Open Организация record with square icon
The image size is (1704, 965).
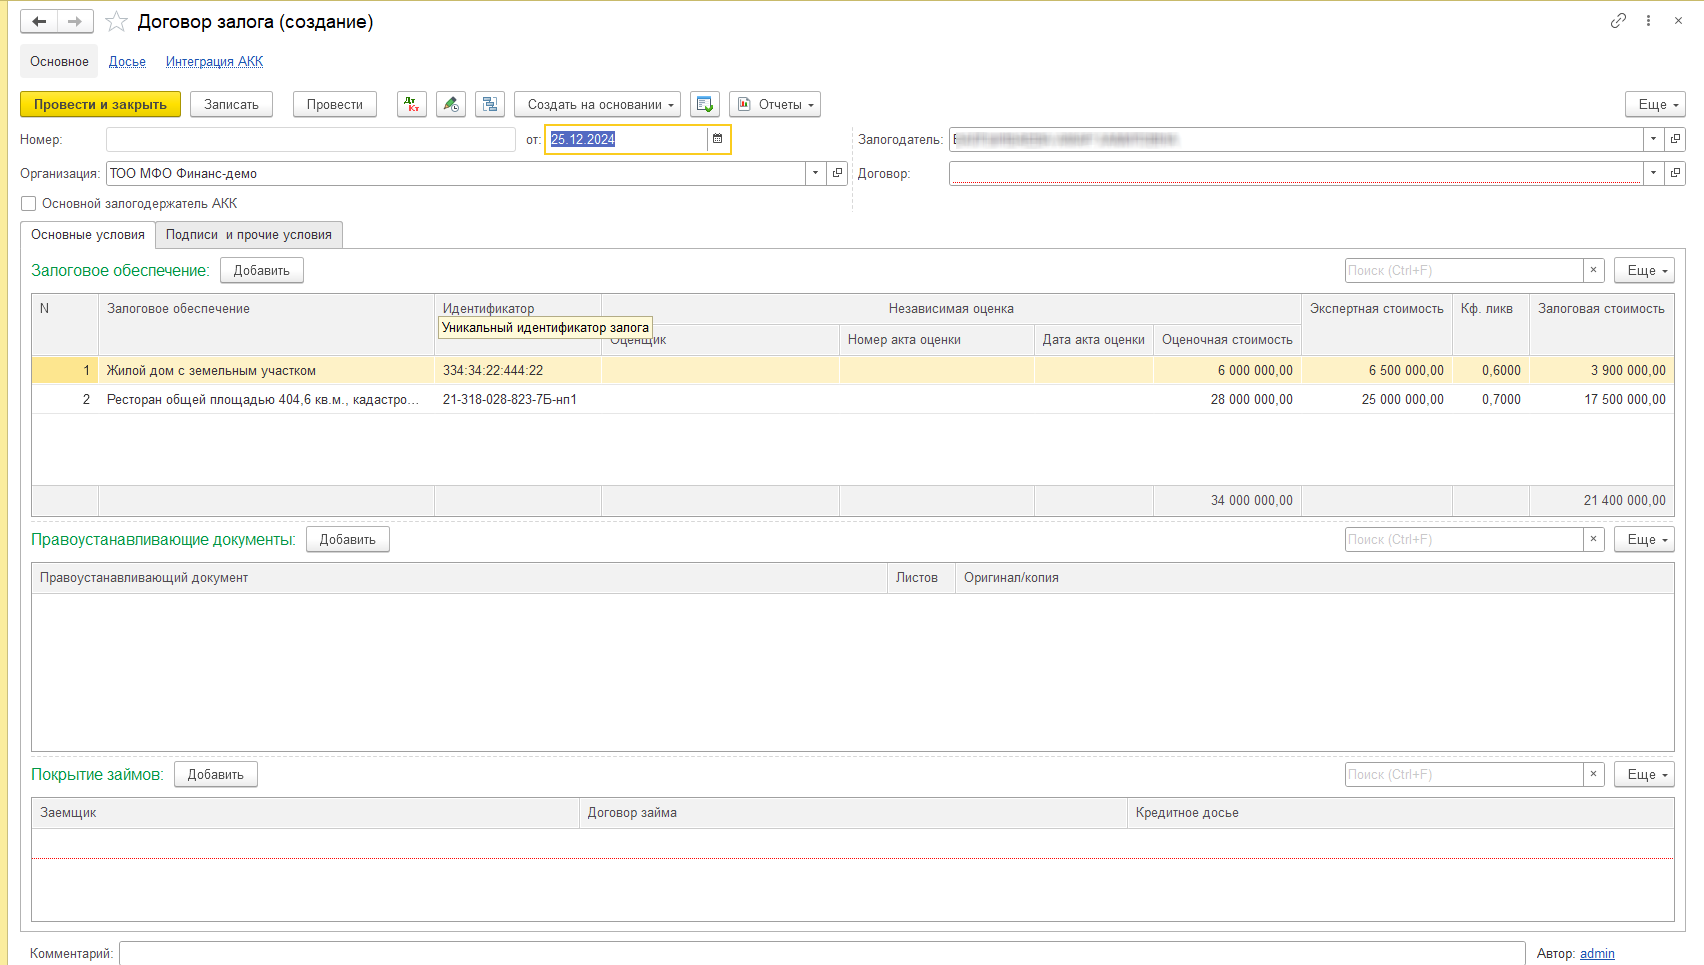pyautogui.click(x=837, y=173)
